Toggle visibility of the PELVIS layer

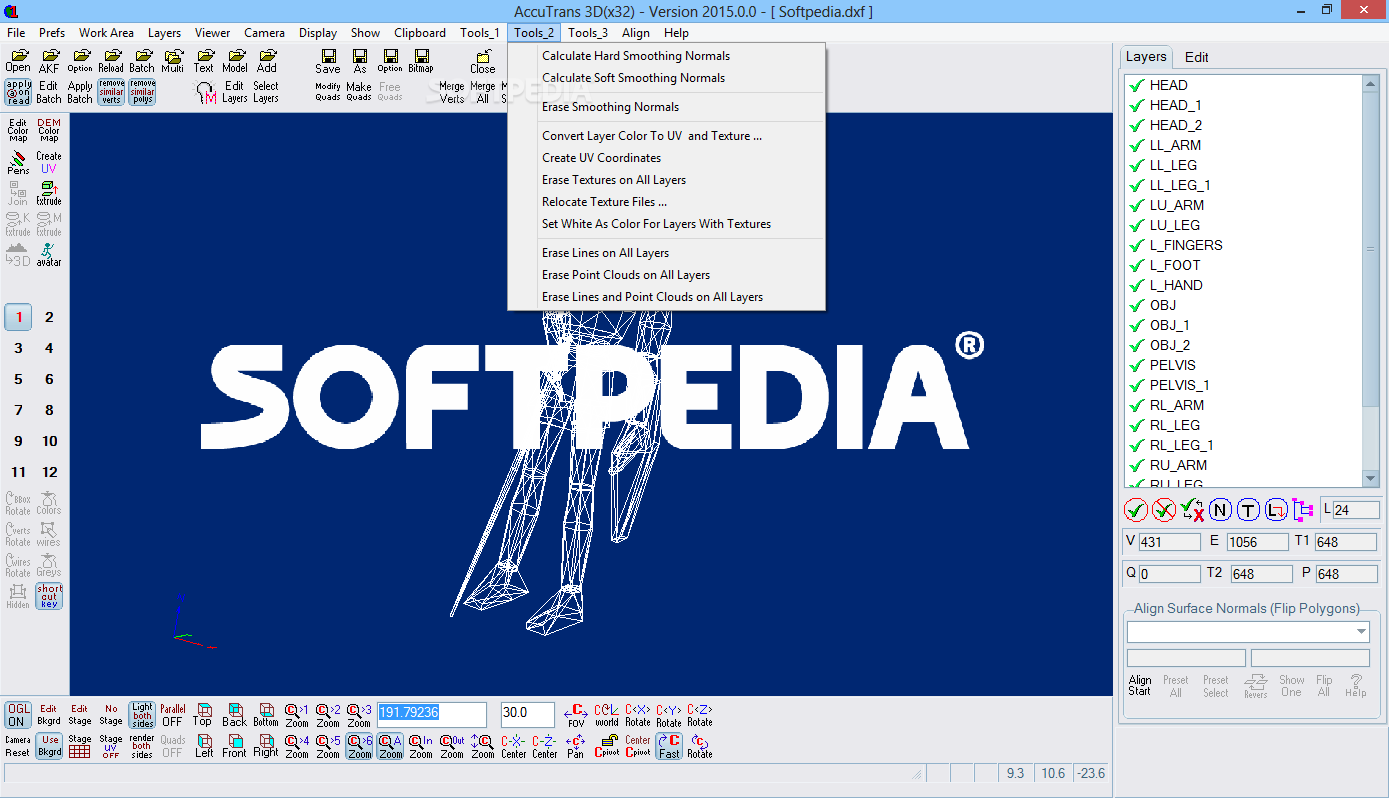(1136, 365)
